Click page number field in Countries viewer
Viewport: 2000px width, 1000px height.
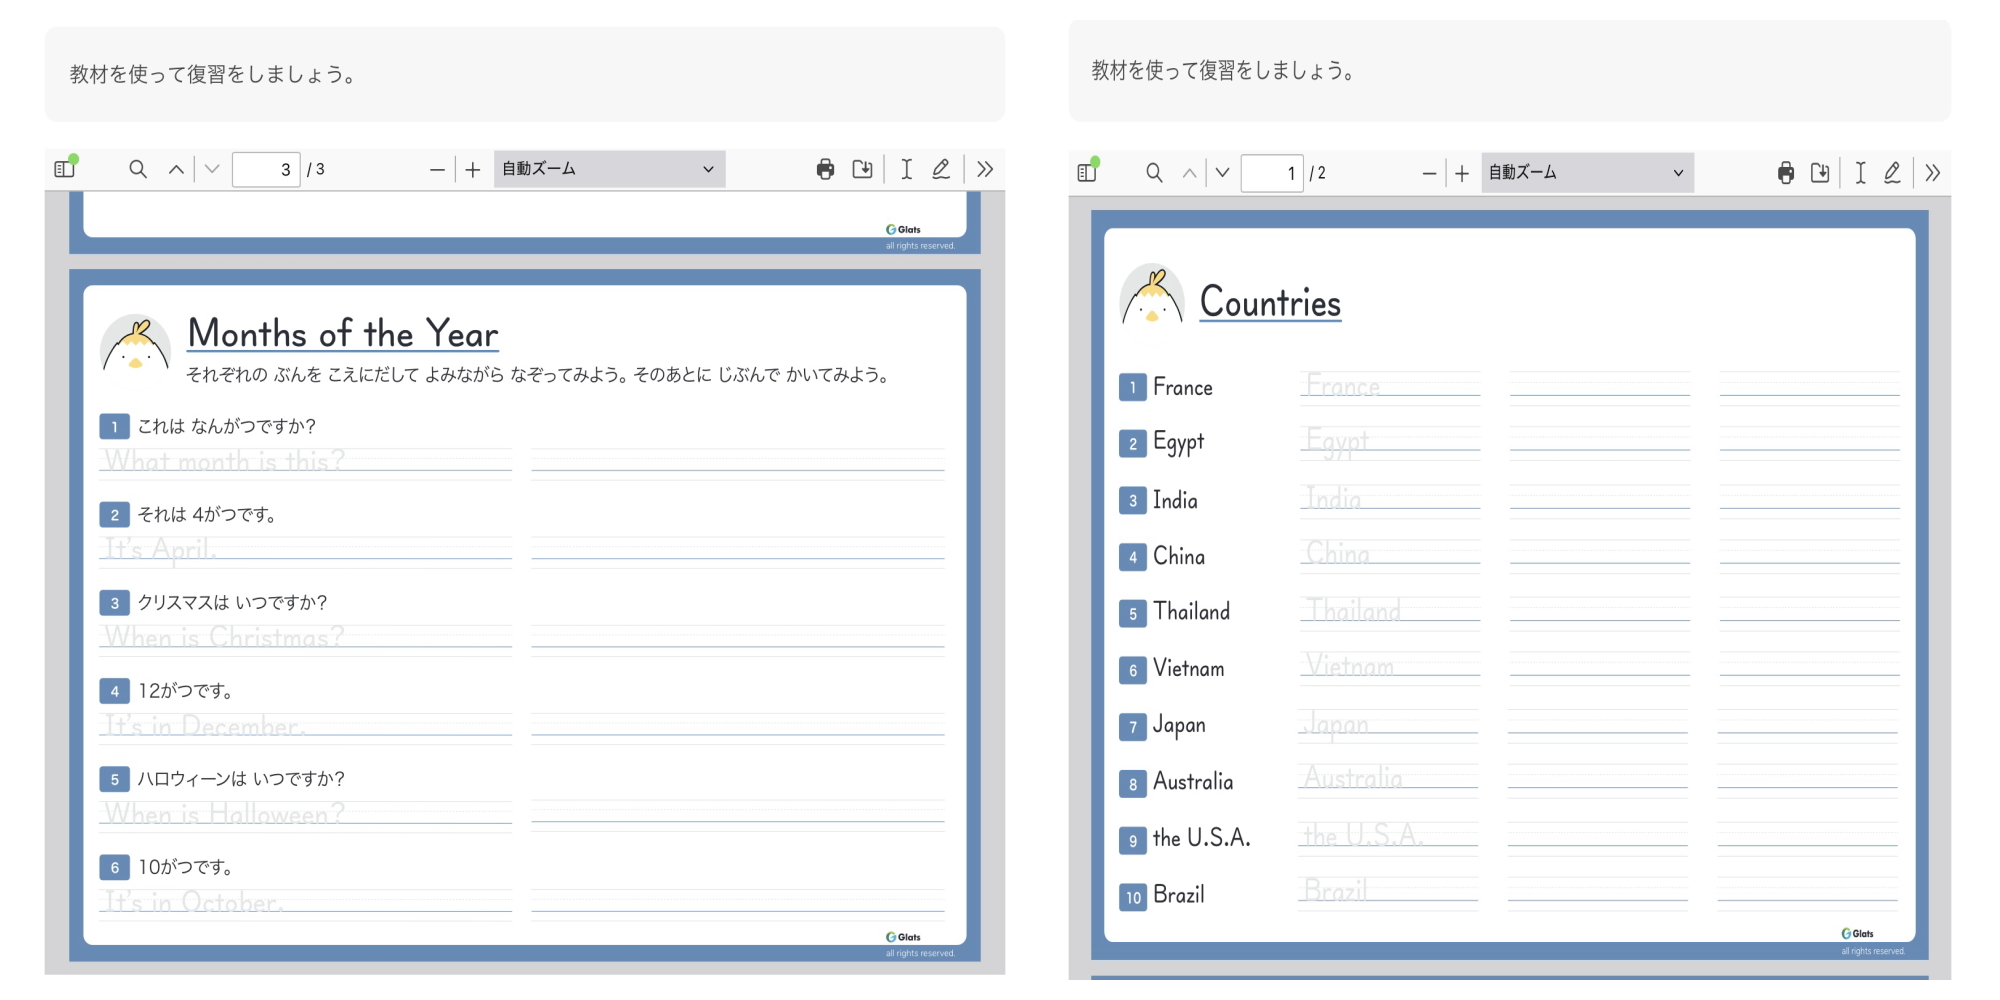tap(1272, 173)
